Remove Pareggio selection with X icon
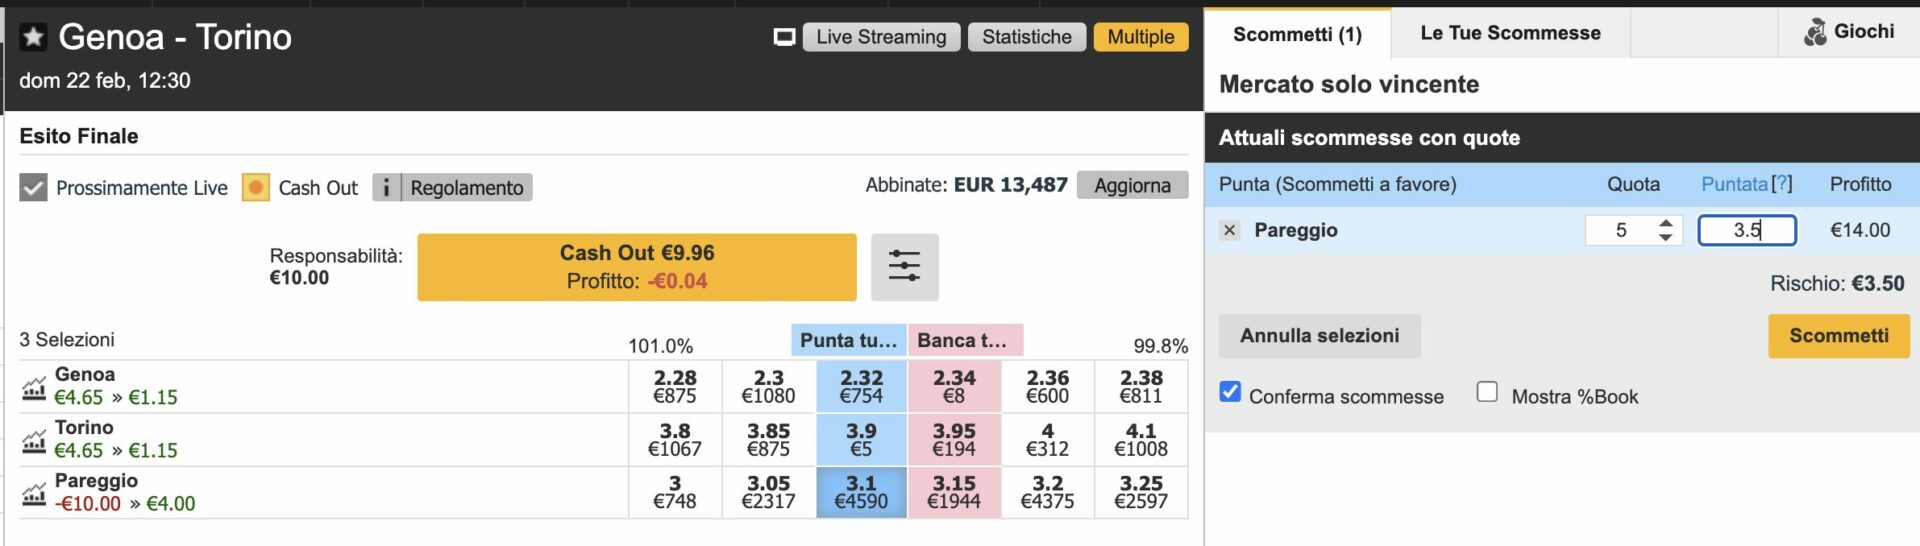 click(x=1229, y=230)
